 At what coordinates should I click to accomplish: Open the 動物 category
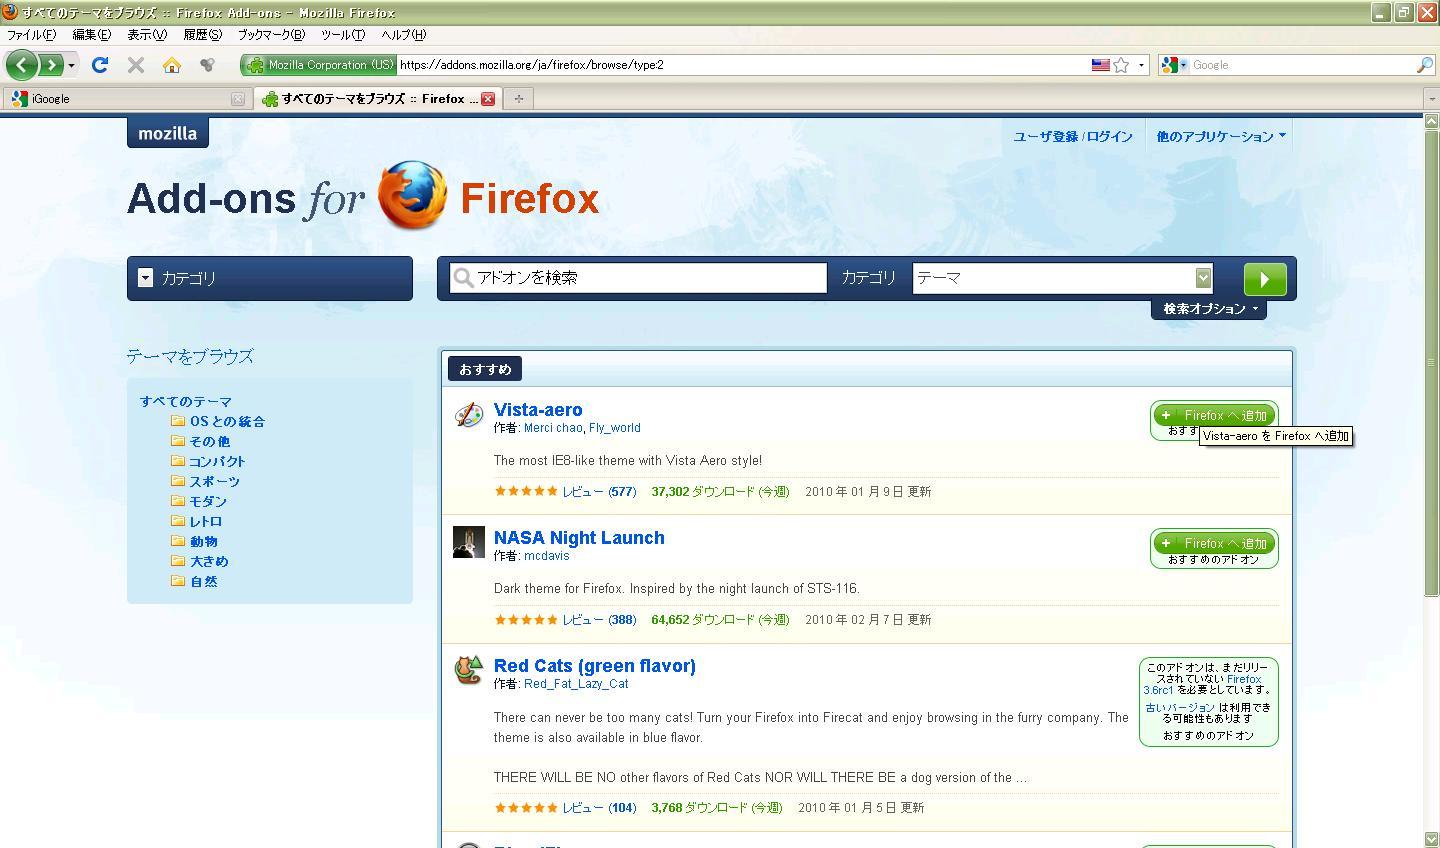pyautogui.click(x=204, y=541)
